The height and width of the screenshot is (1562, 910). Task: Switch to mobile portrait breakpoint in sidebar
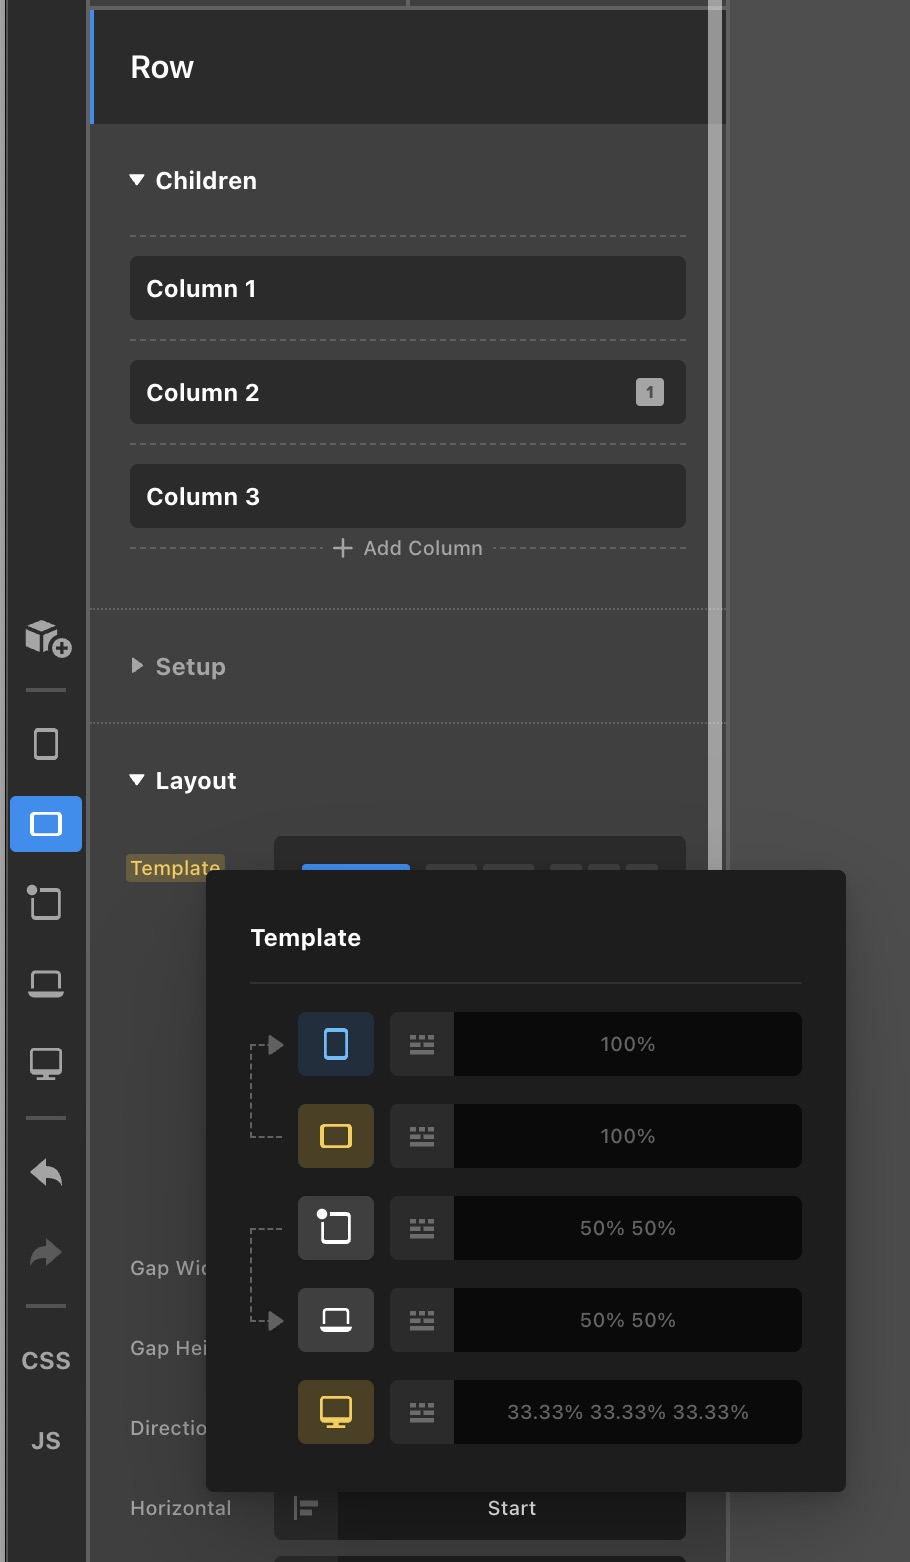tap(46, 744)
